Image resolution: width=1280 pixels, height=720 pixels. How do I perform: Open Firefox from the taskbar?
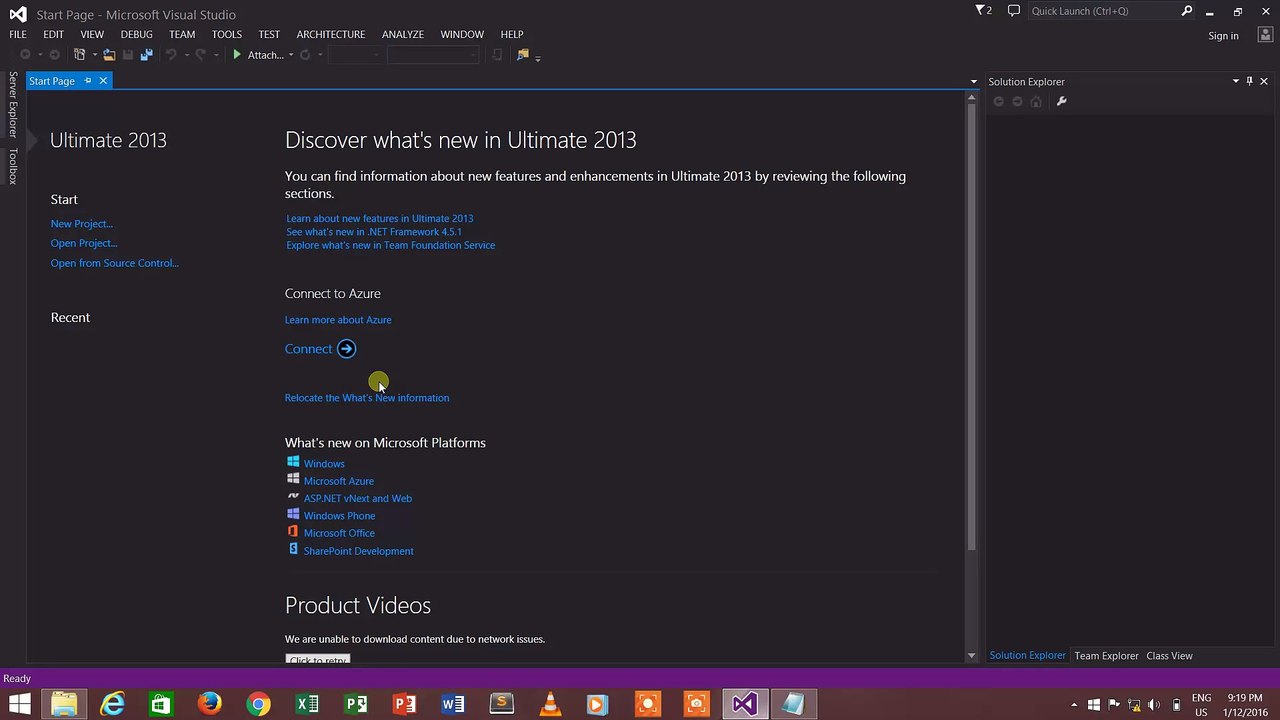point(209,704)
